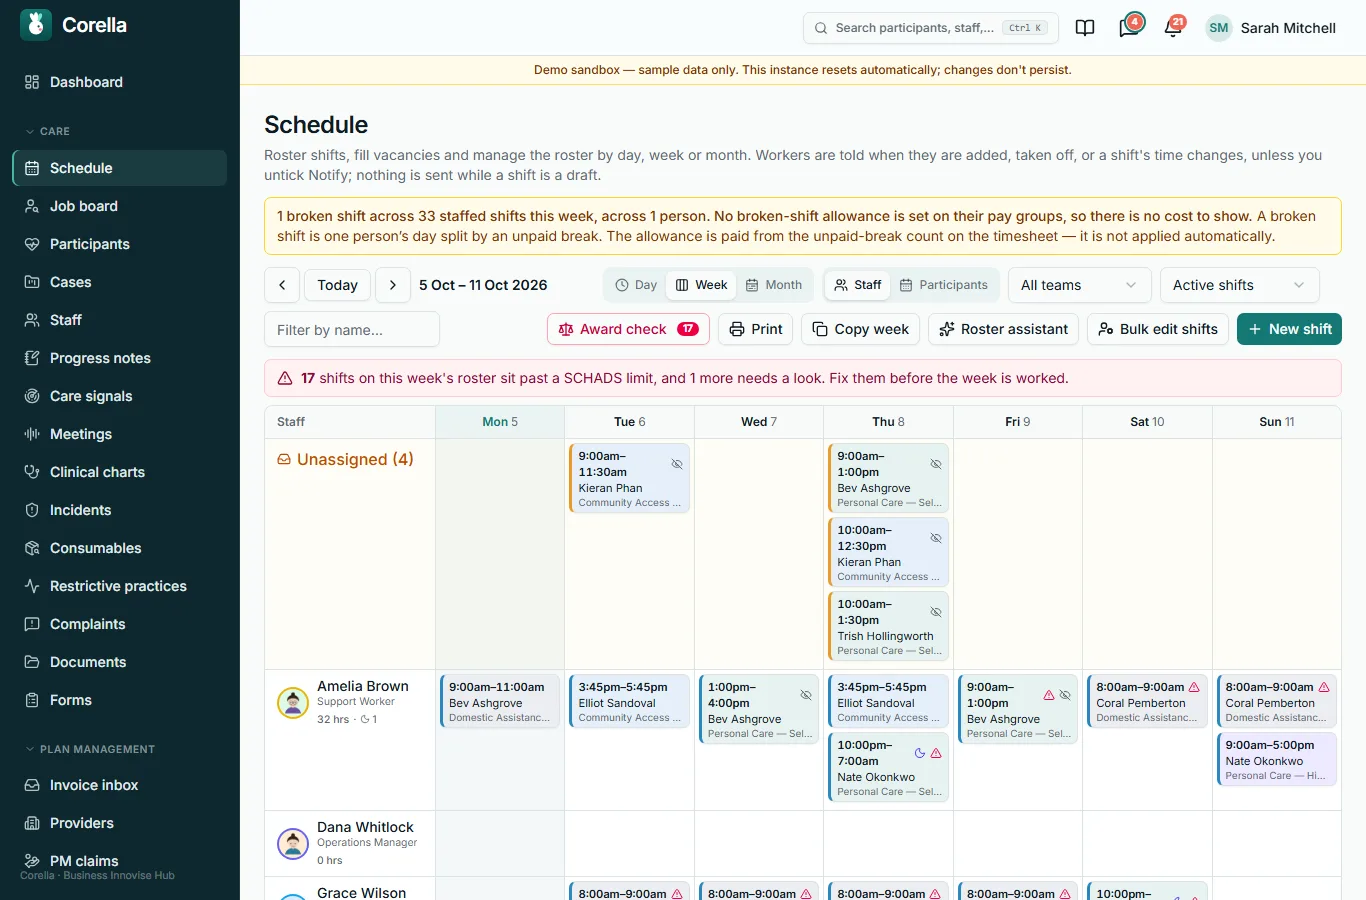This screenshot has width=1366, height=900.
Task: Switch to the Month view
Action: (x=774, y=285)
